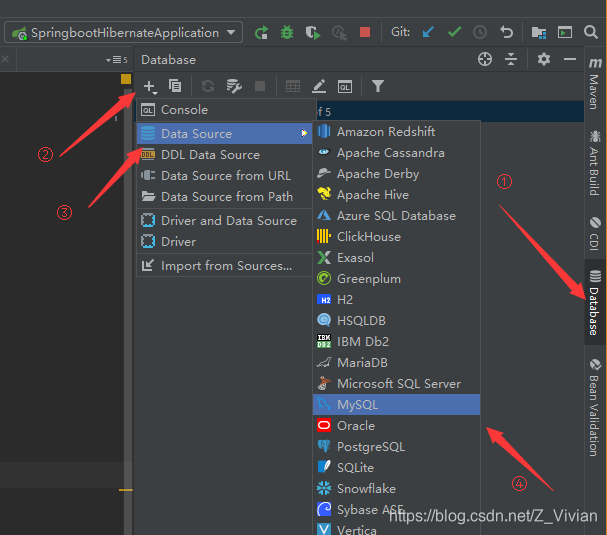Click the green Run/Rerun icon

pos(262,33)
